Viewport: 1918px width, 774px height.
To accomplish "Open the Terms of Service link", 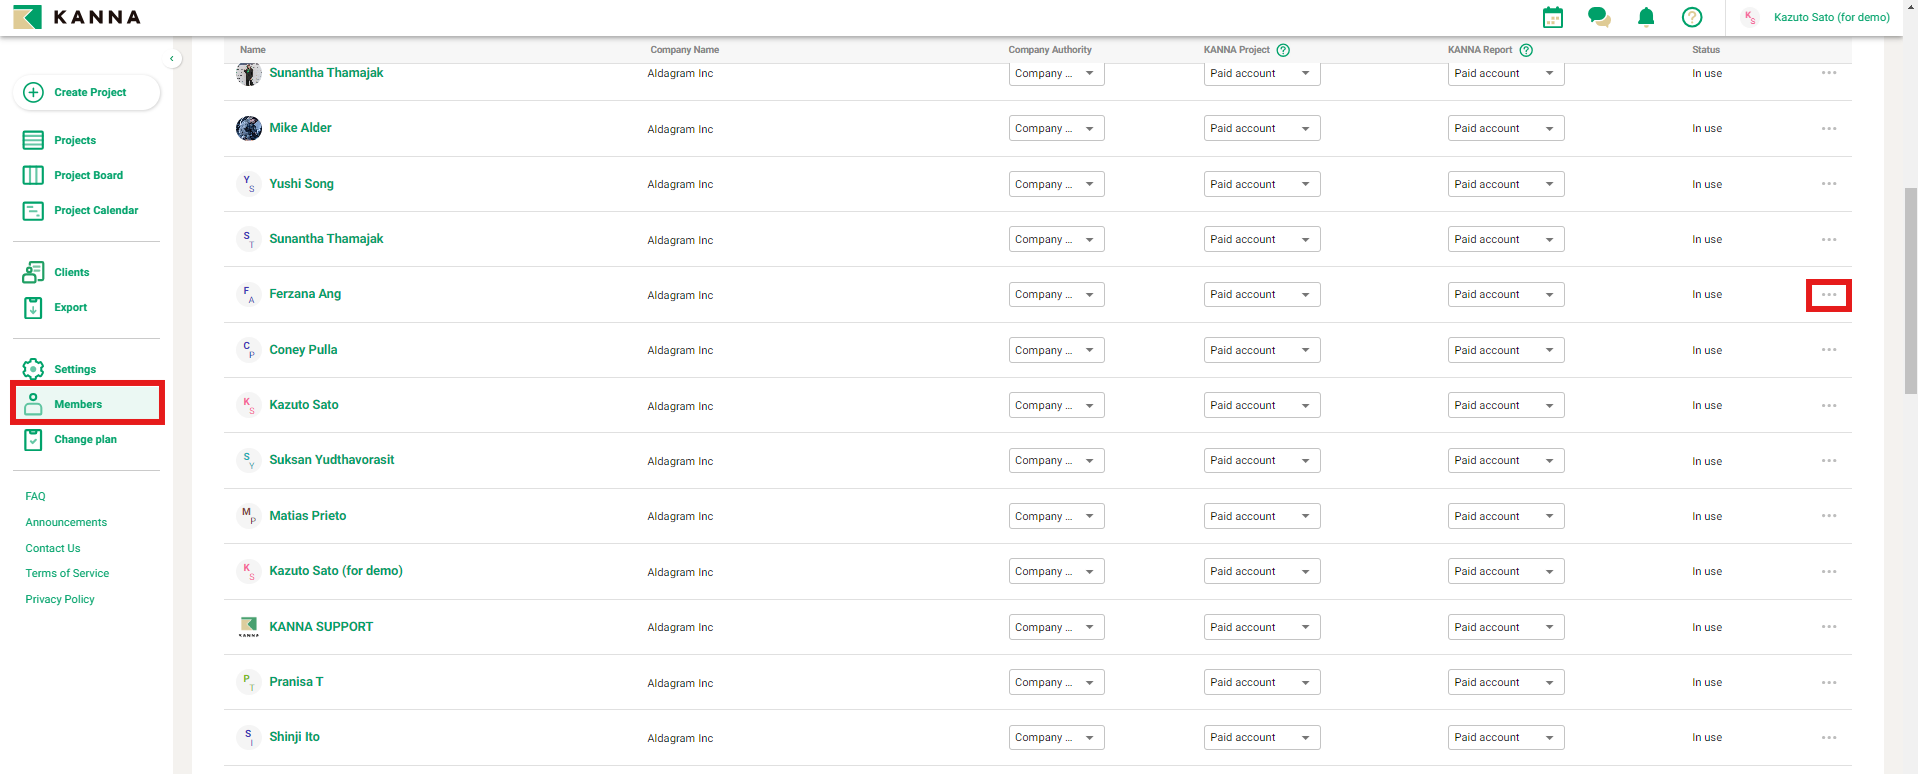I will coord(67,573).
